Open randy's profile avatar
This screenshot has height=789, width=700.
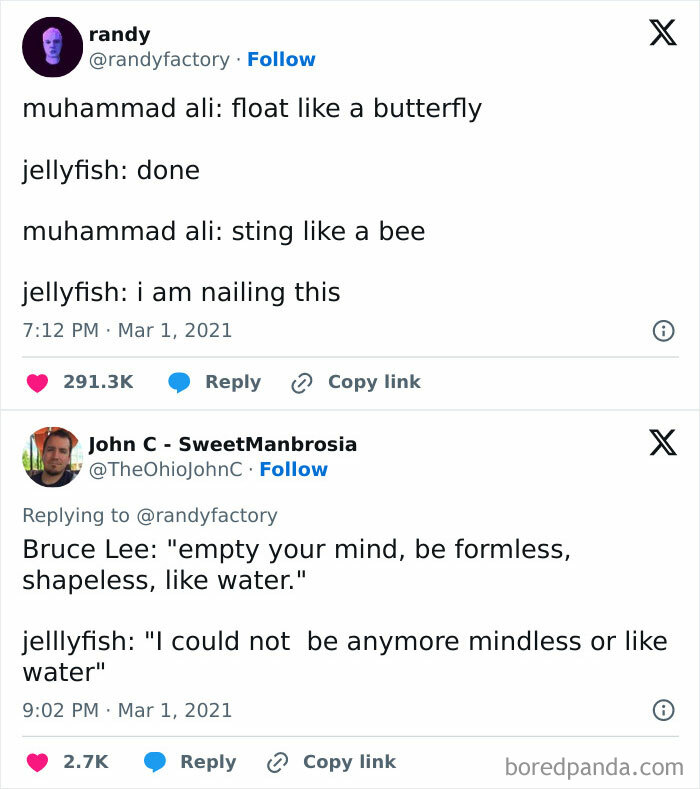point(51,47)
